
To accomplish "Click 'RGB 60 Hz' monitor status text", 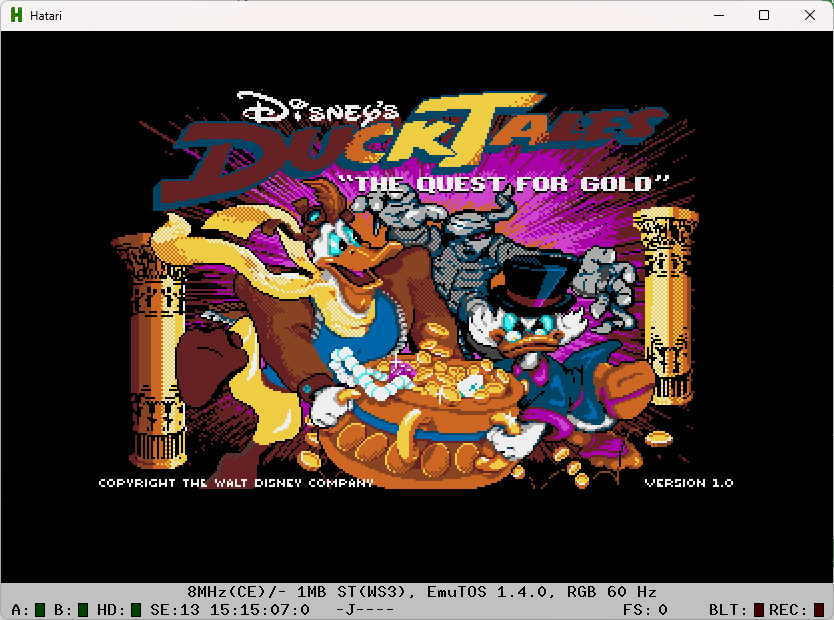I will [611, 592].
